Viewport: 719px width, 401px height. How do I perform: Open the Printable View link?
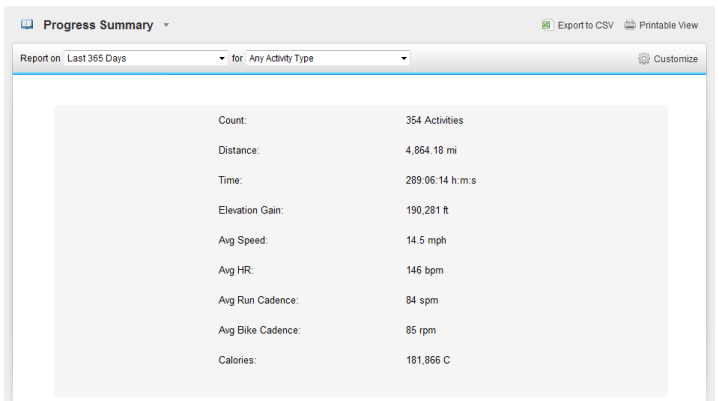click(x=669, y=25)
